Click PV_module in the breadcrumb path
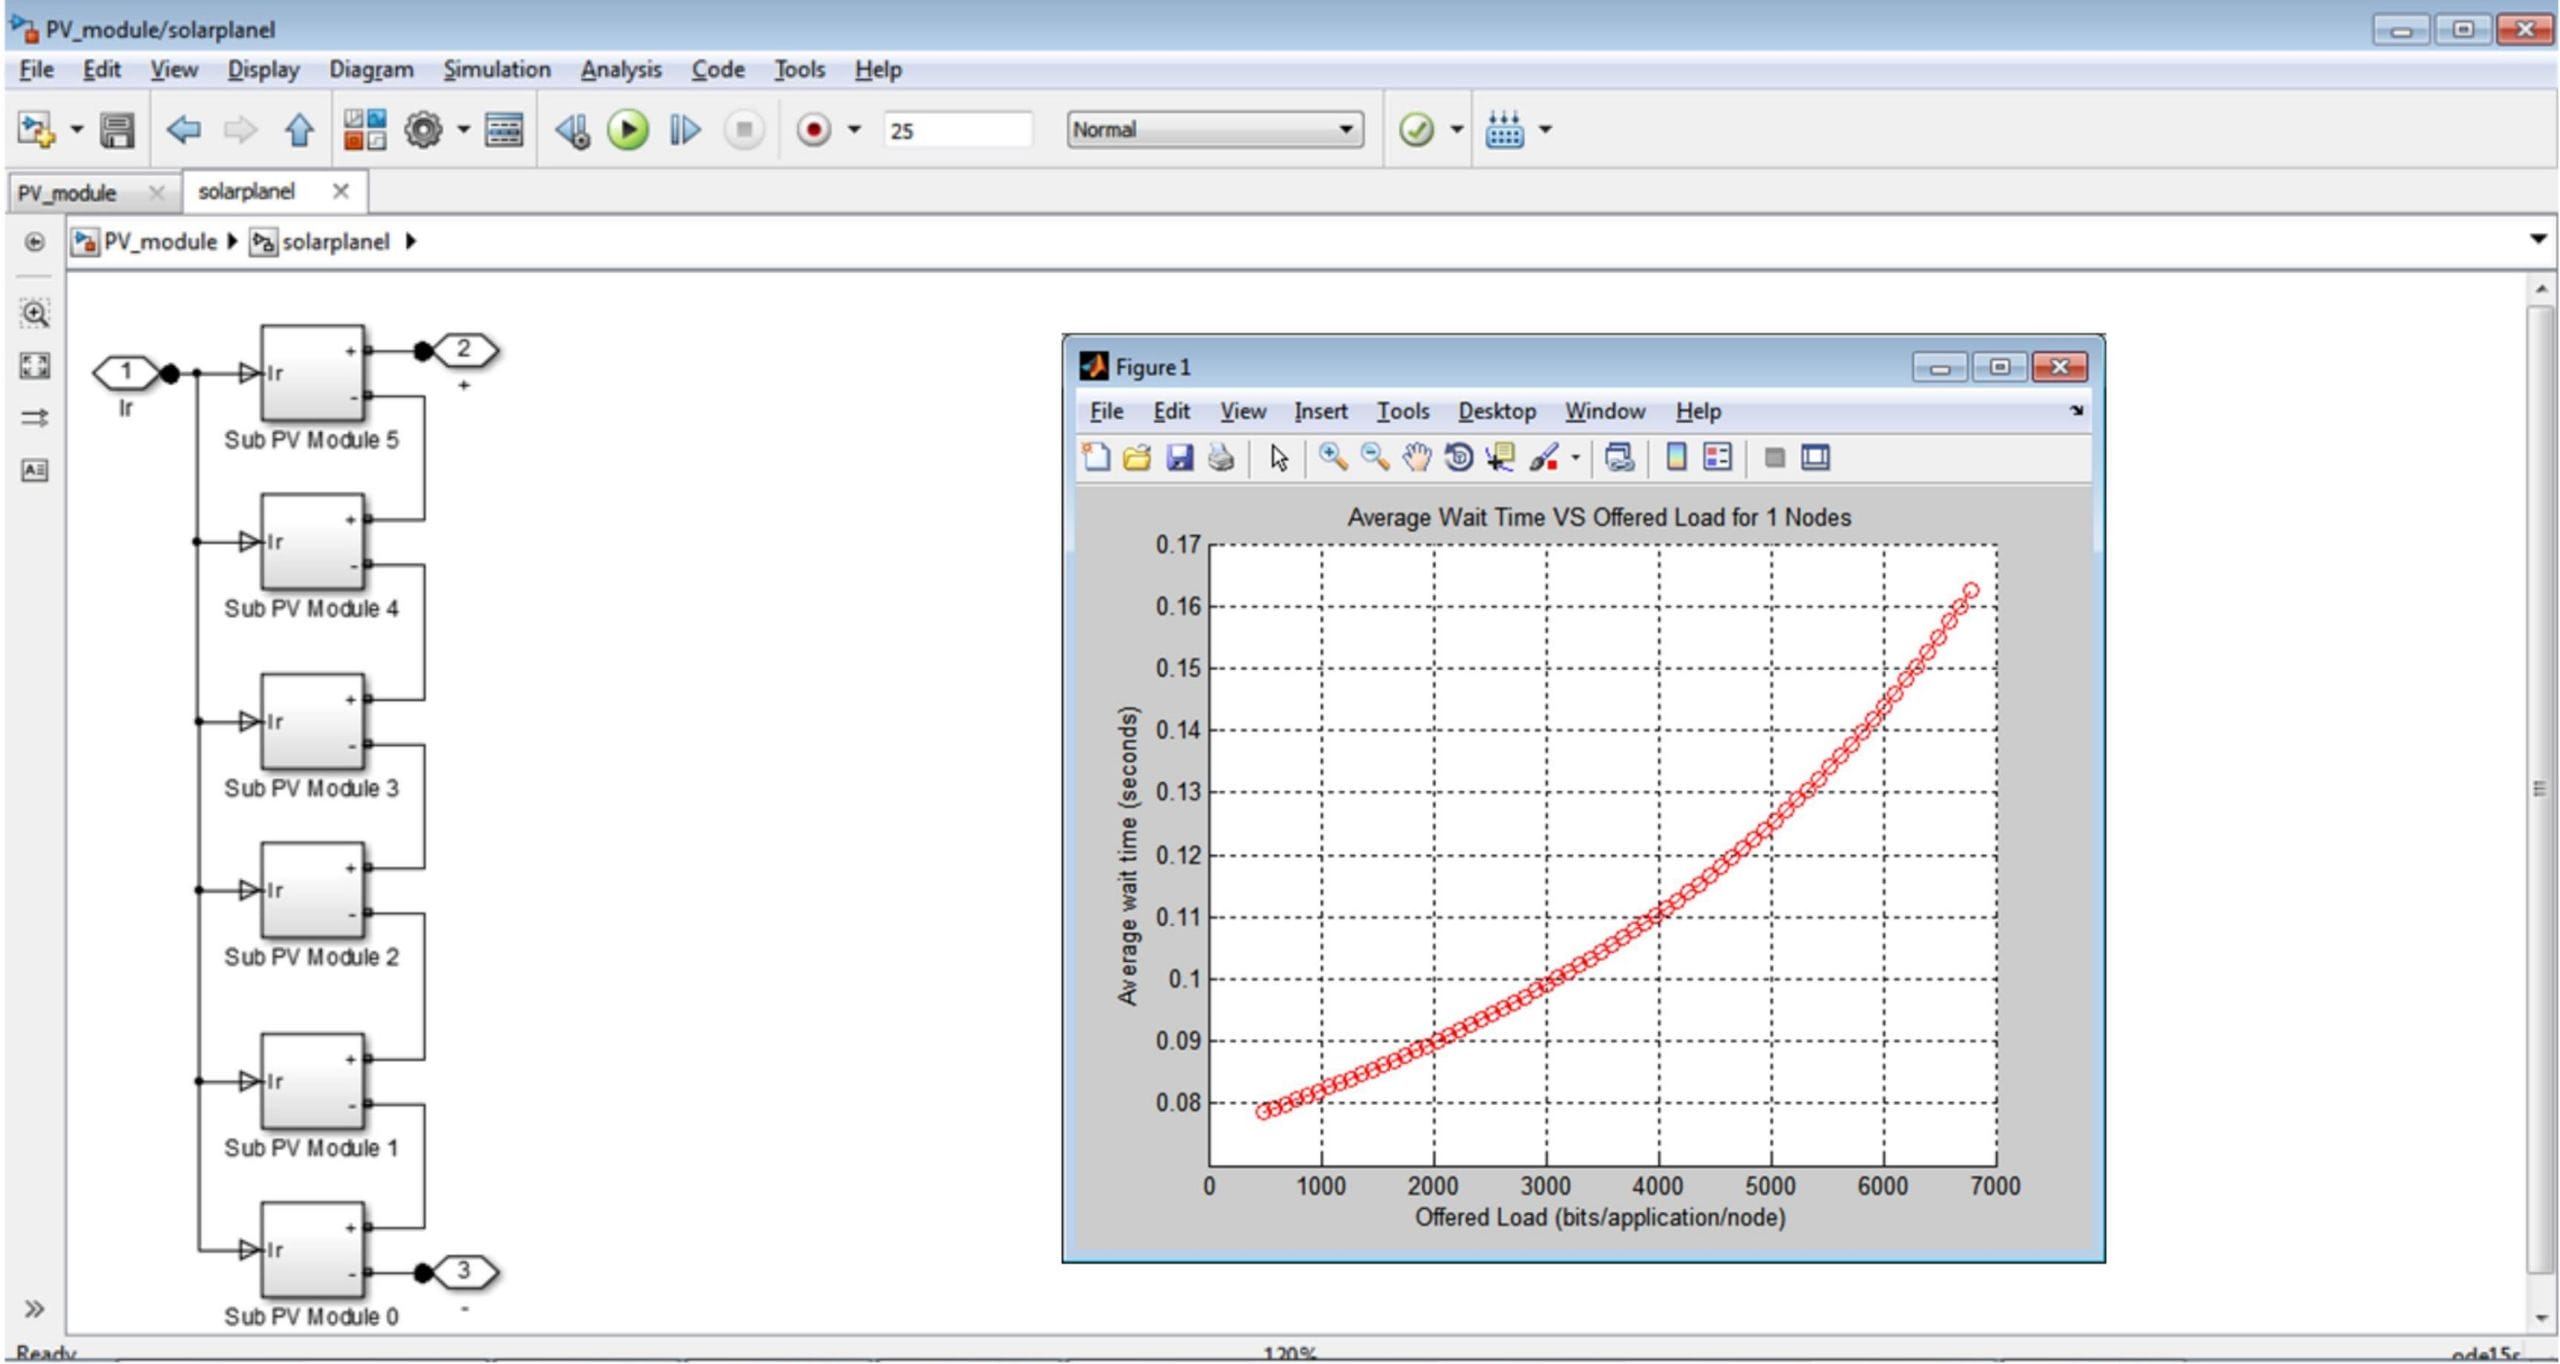Screen dimensions: 2560x1364 tap(160, 242)
